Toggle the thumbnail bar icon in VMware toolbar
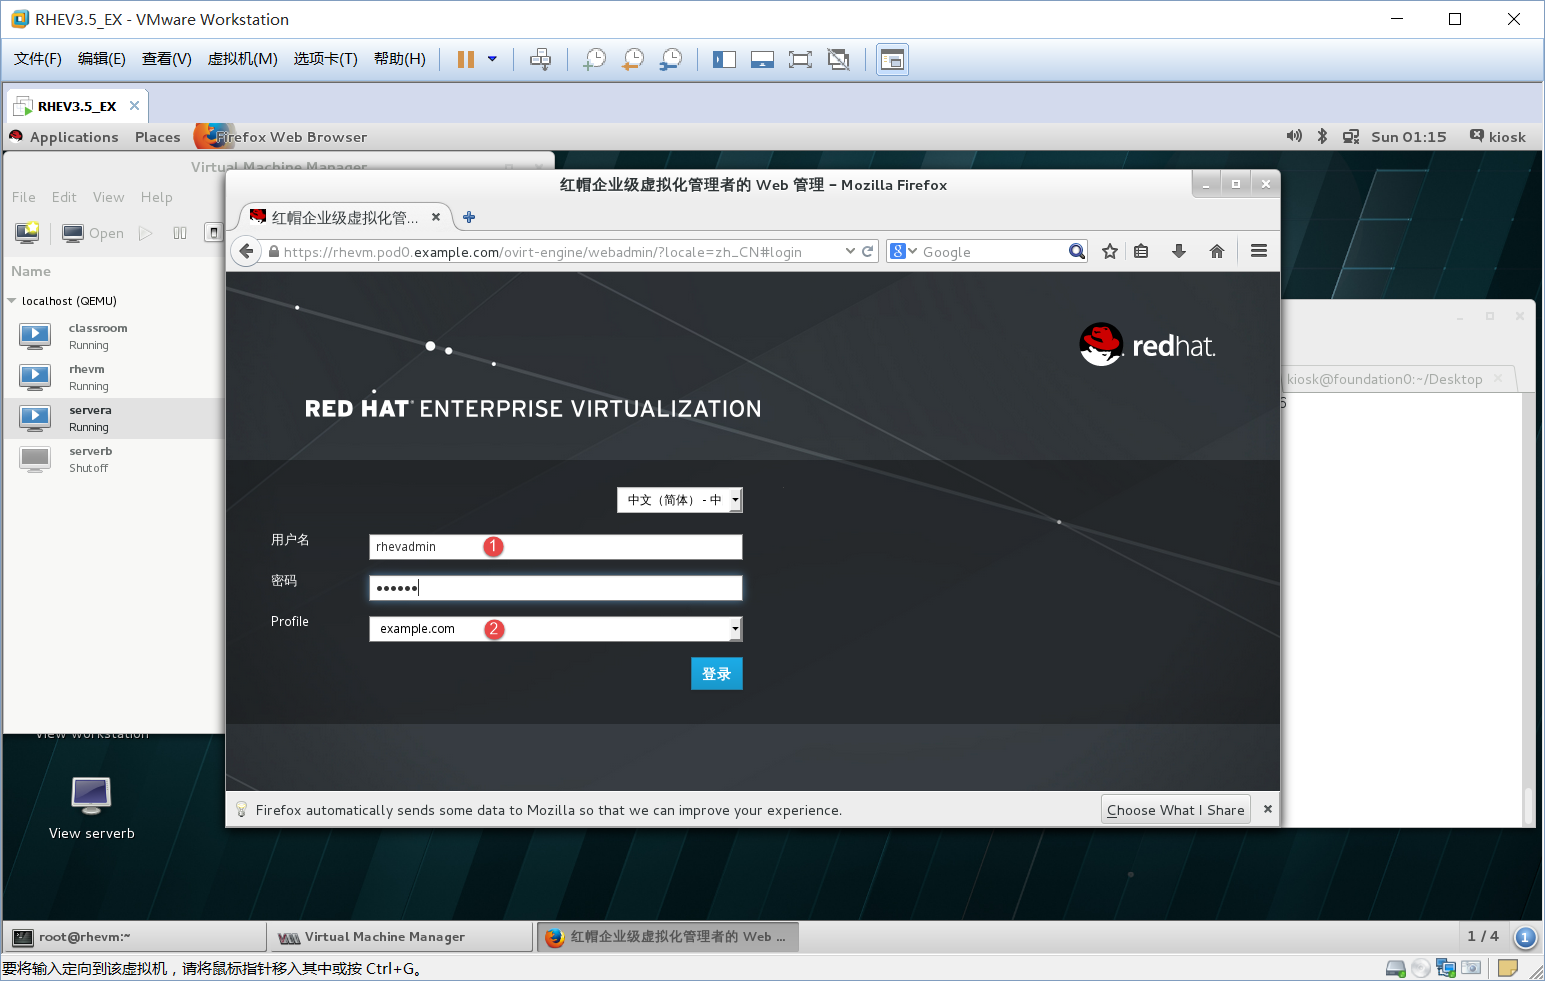This screenshot has height=981, width=1545. pos(762,59)
